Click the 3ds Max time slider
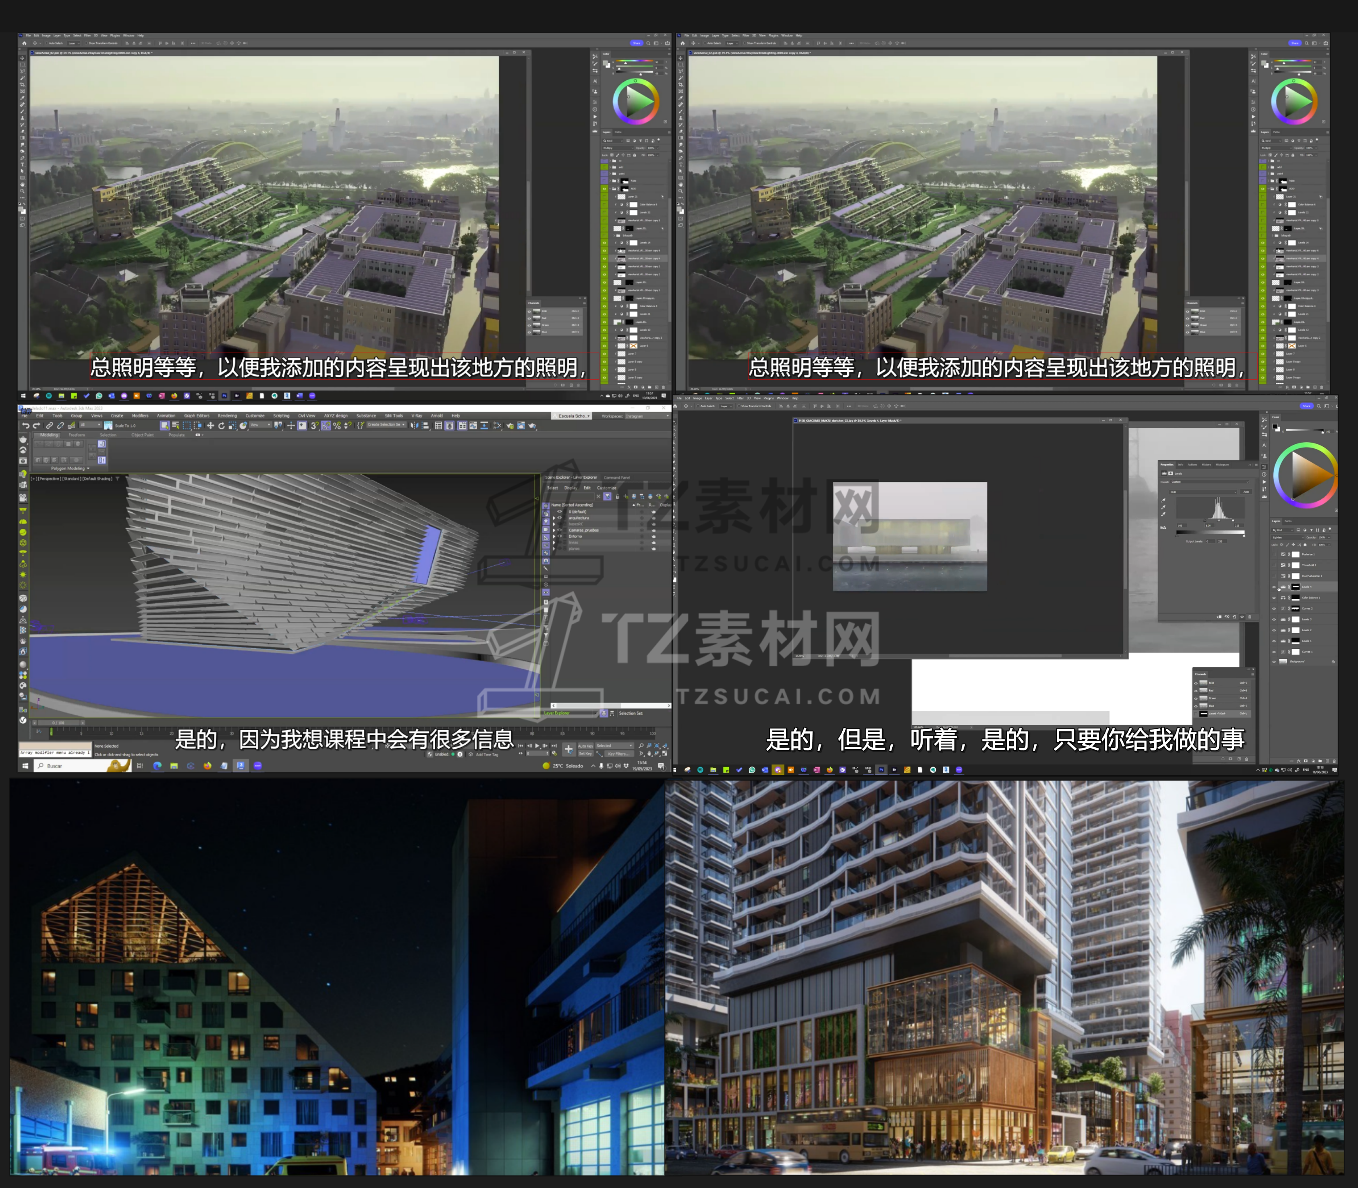1358x1188 pixels. point(58,722)
